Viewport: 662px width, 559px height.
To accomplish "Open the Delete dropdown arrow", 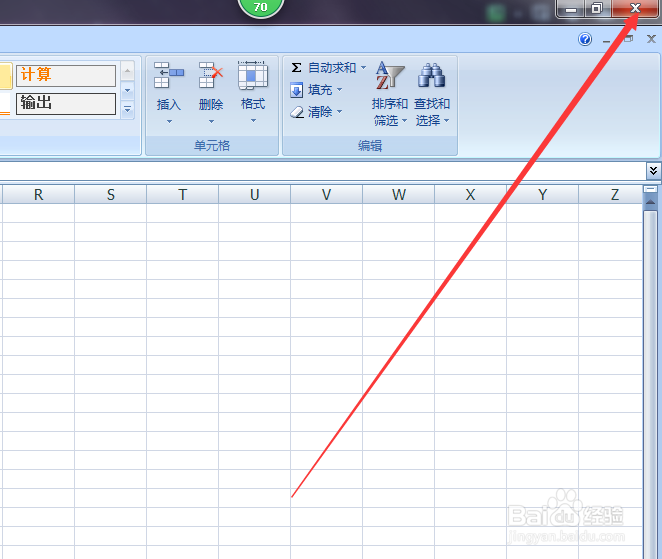I will pyautogui.click(x=211, y=122).
